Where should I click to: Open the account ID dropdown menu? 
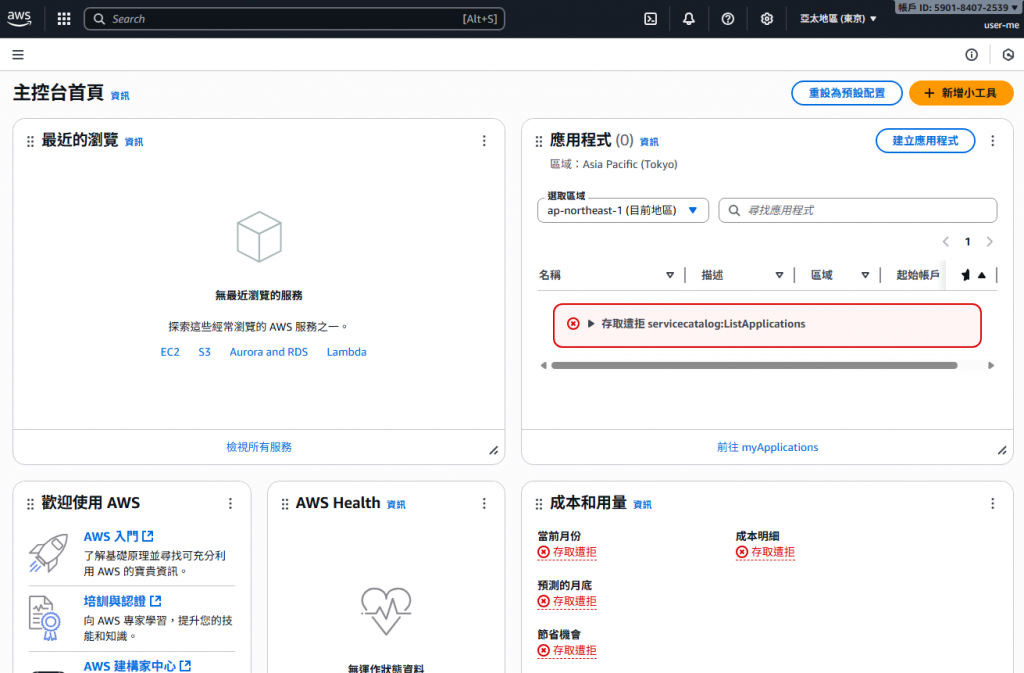coord(957,7)
